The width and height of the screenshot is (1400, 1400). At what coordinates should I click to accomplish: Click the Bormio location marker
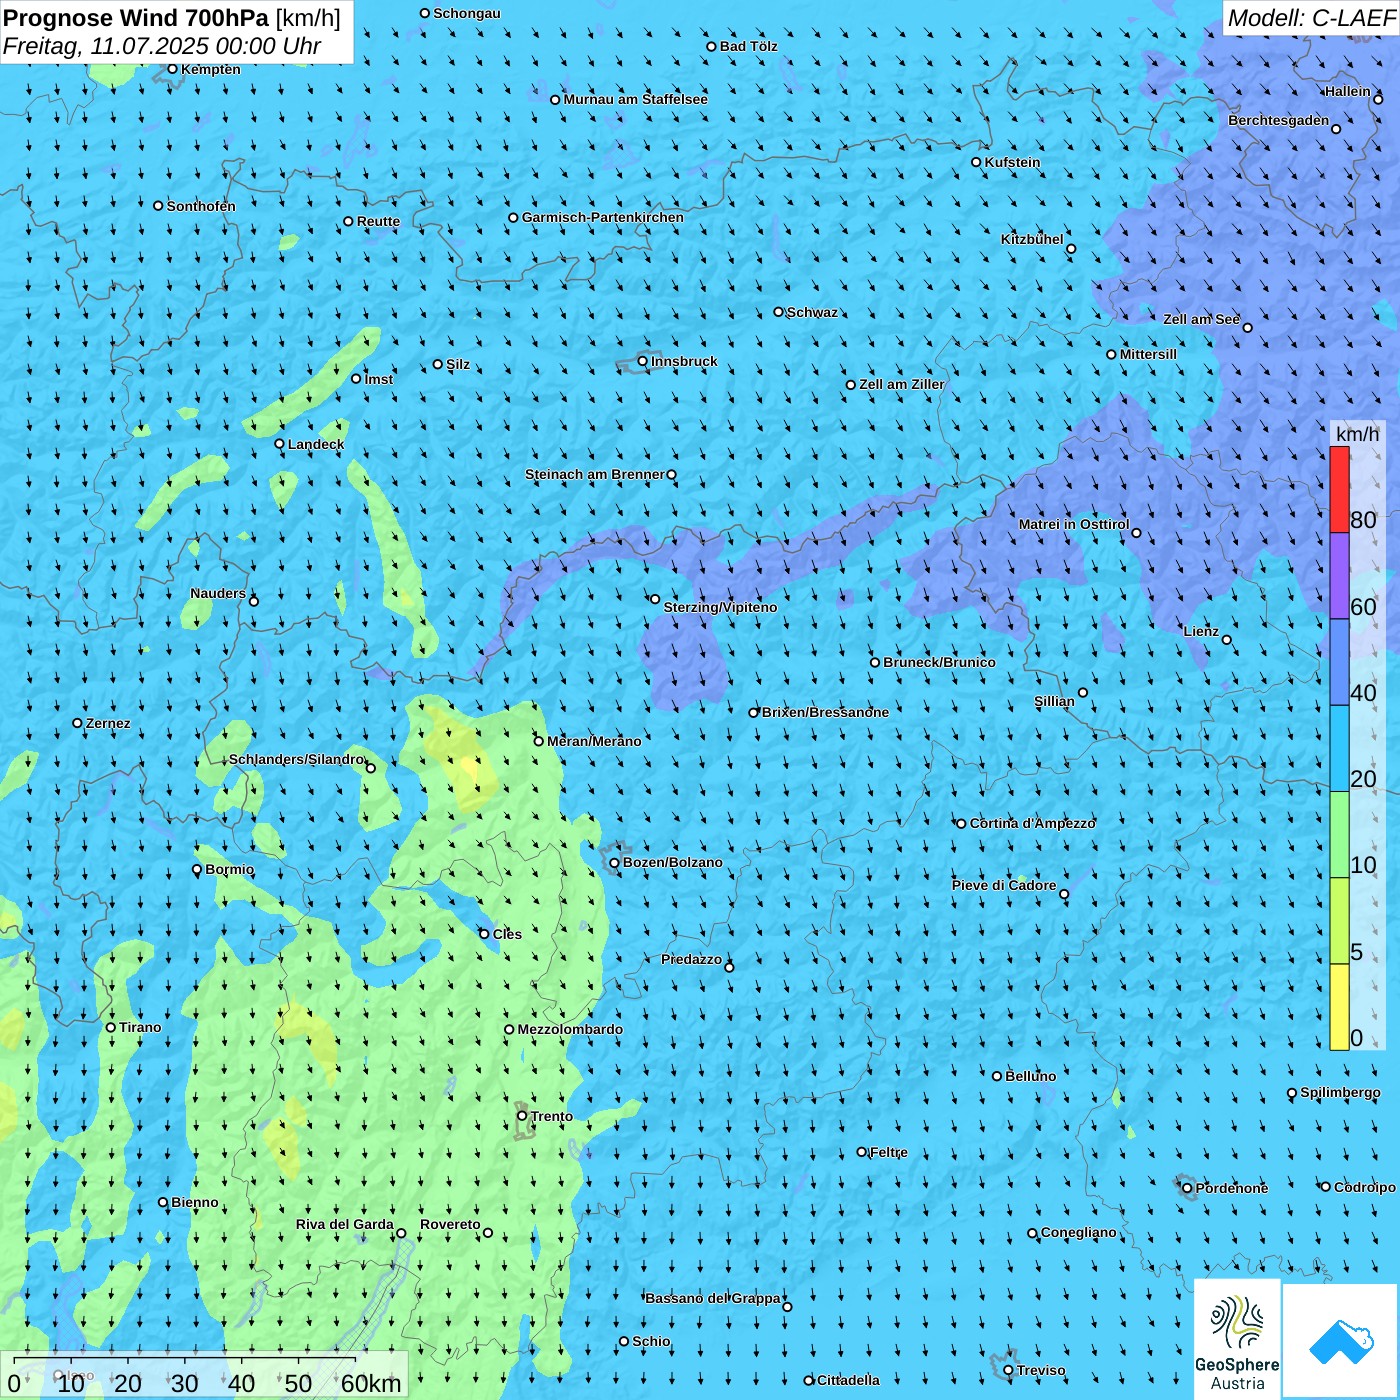click(197, 869)
